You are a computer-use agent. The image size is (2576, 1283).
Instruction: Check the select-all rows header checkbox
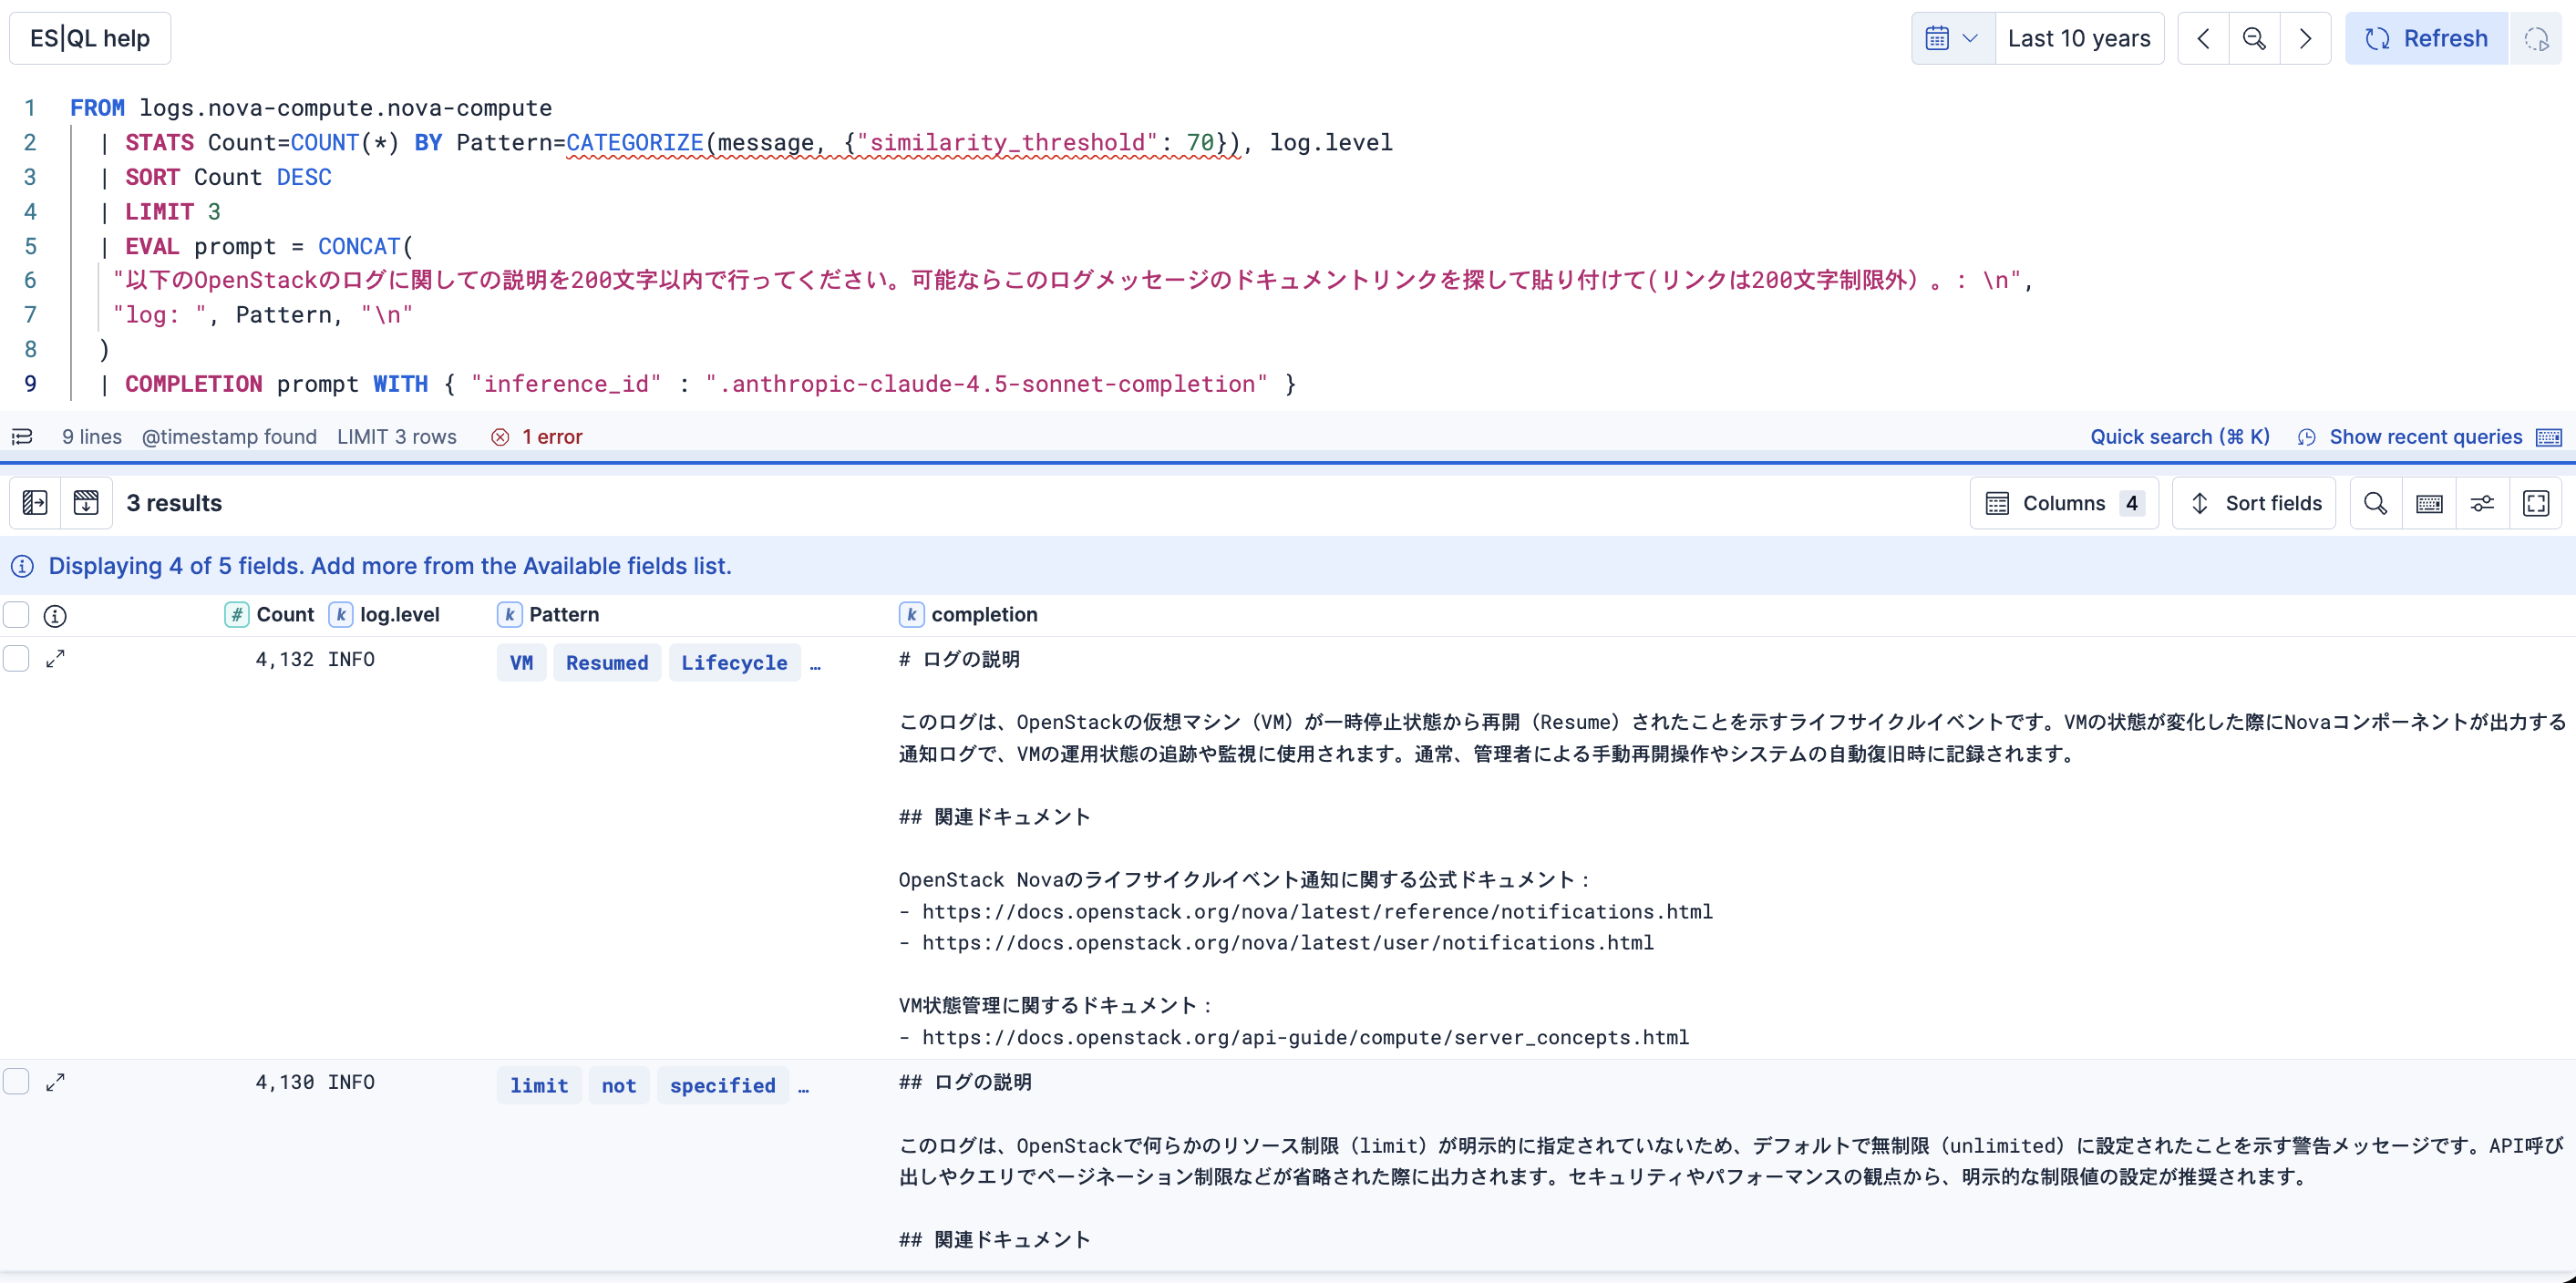coord(16,615)
